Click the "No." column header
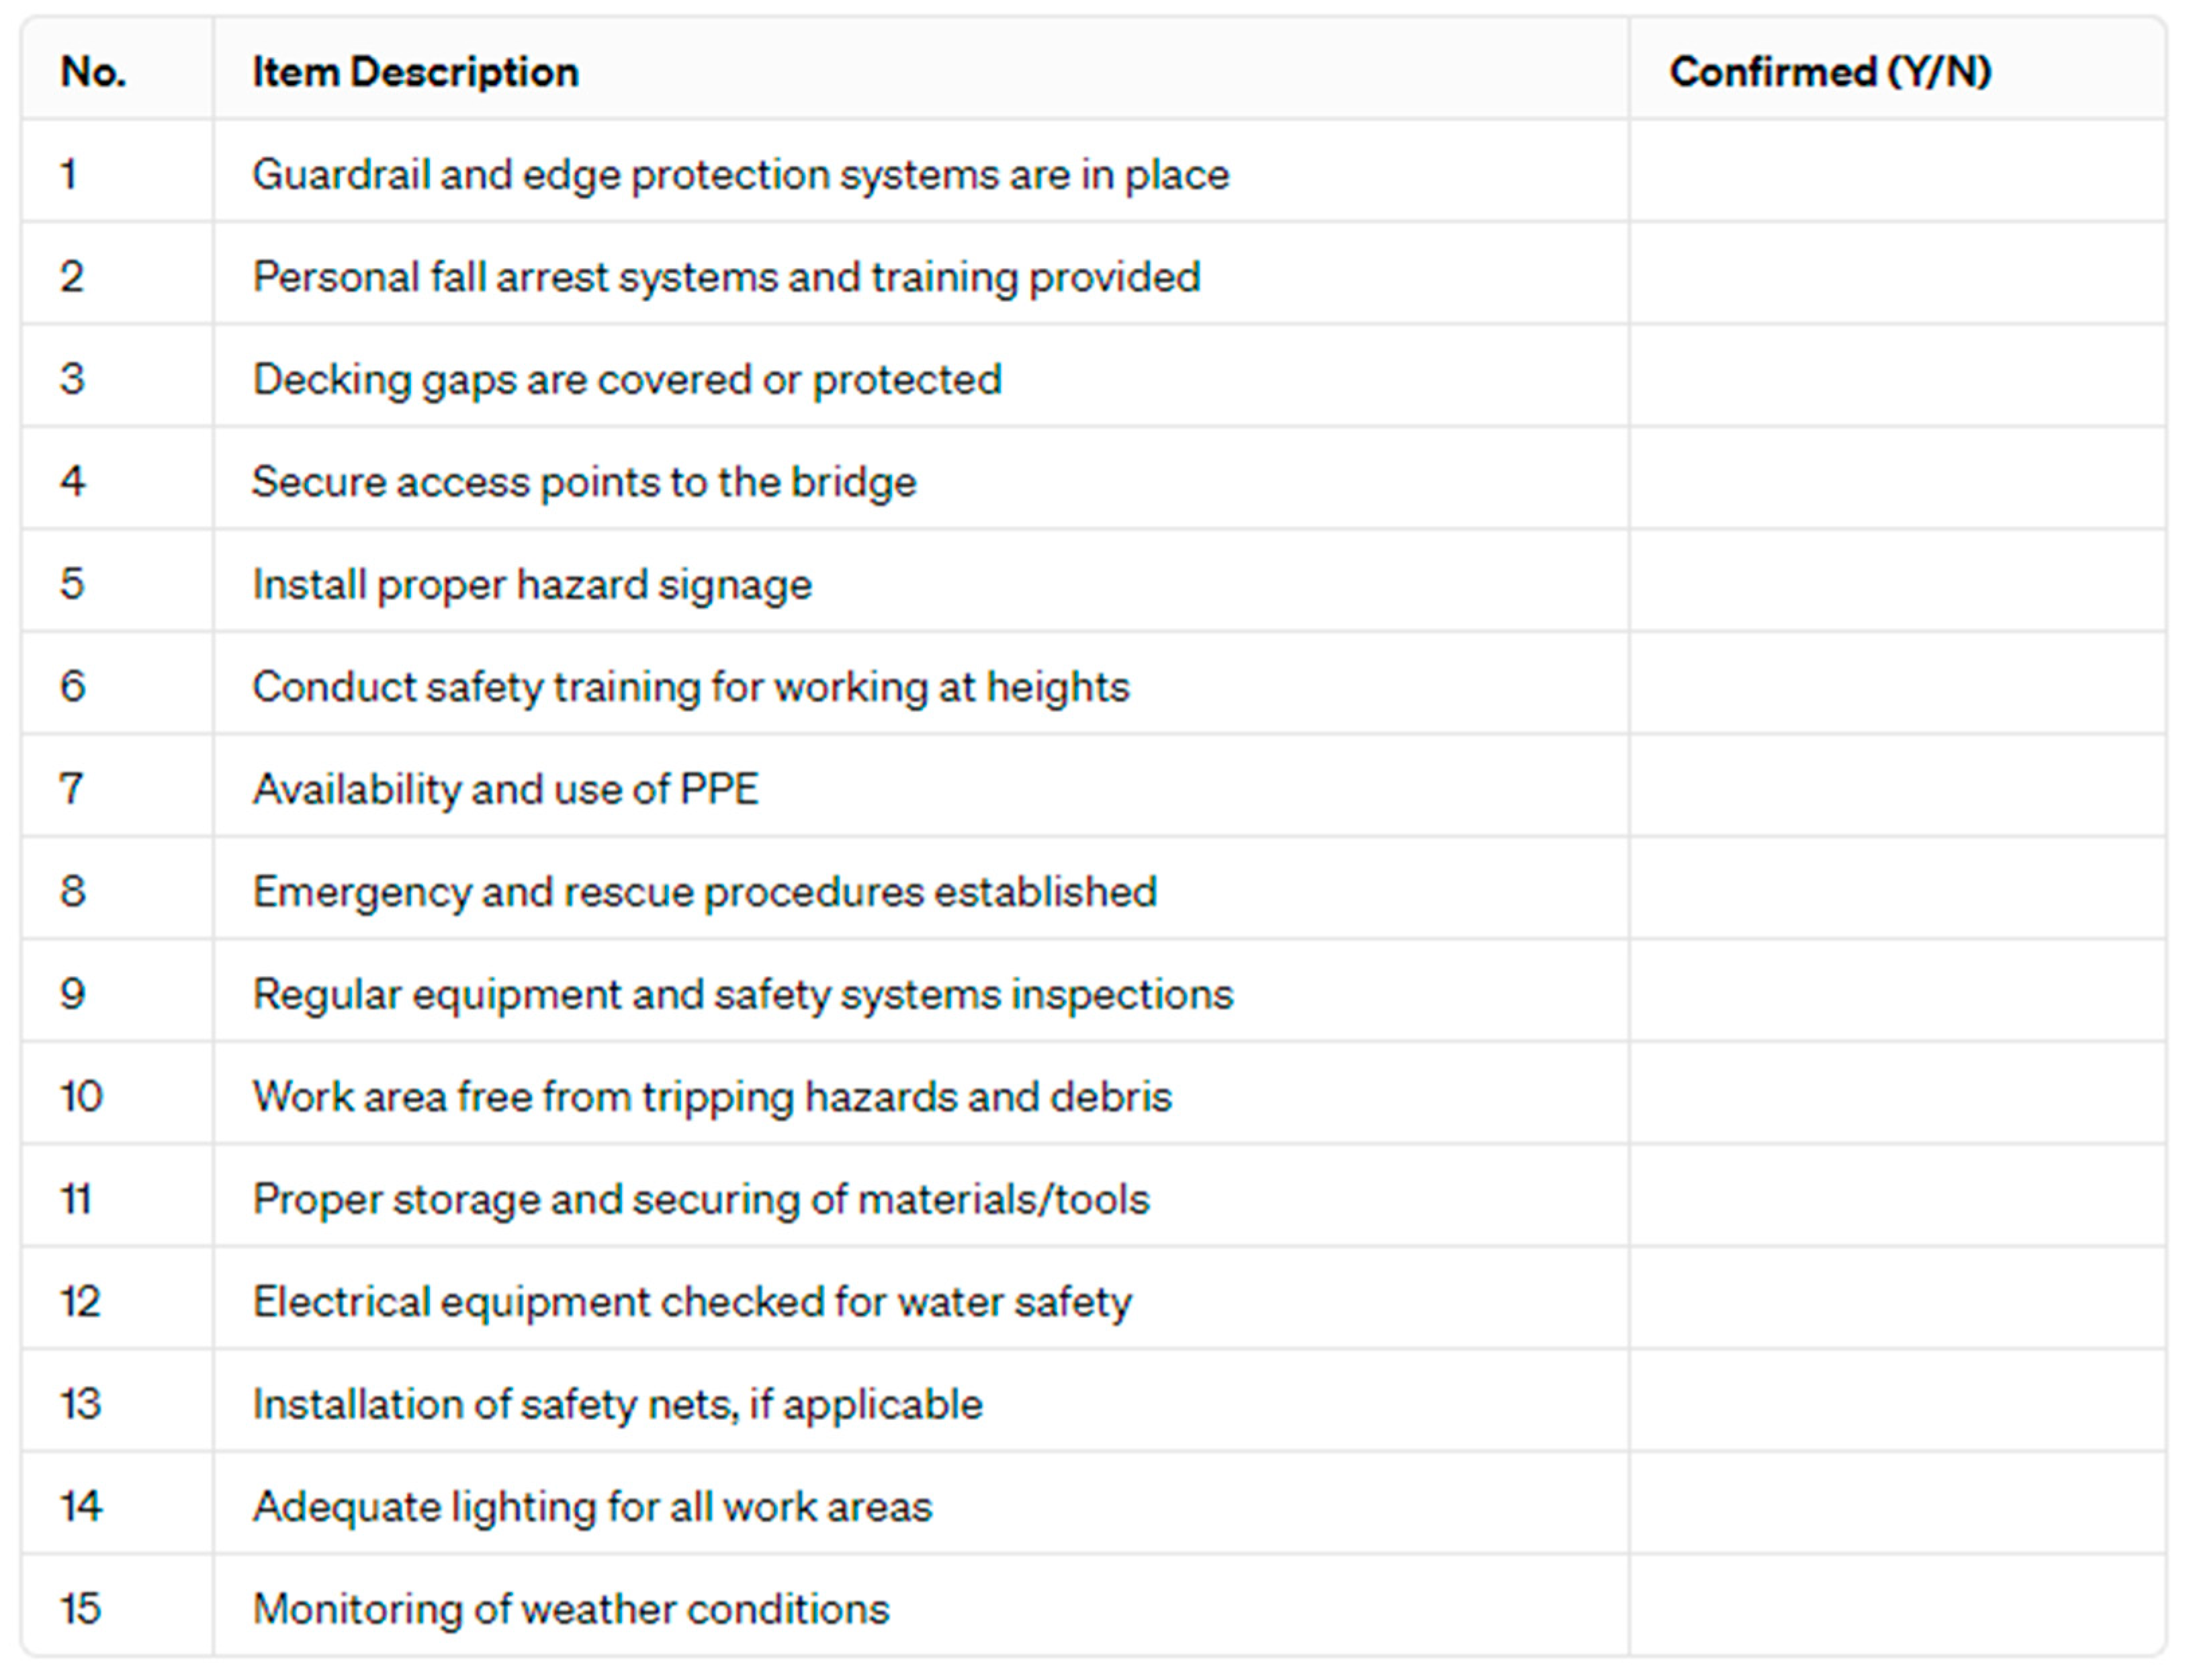This screenshot has height=1680, width=2187. tap(93, 72)
